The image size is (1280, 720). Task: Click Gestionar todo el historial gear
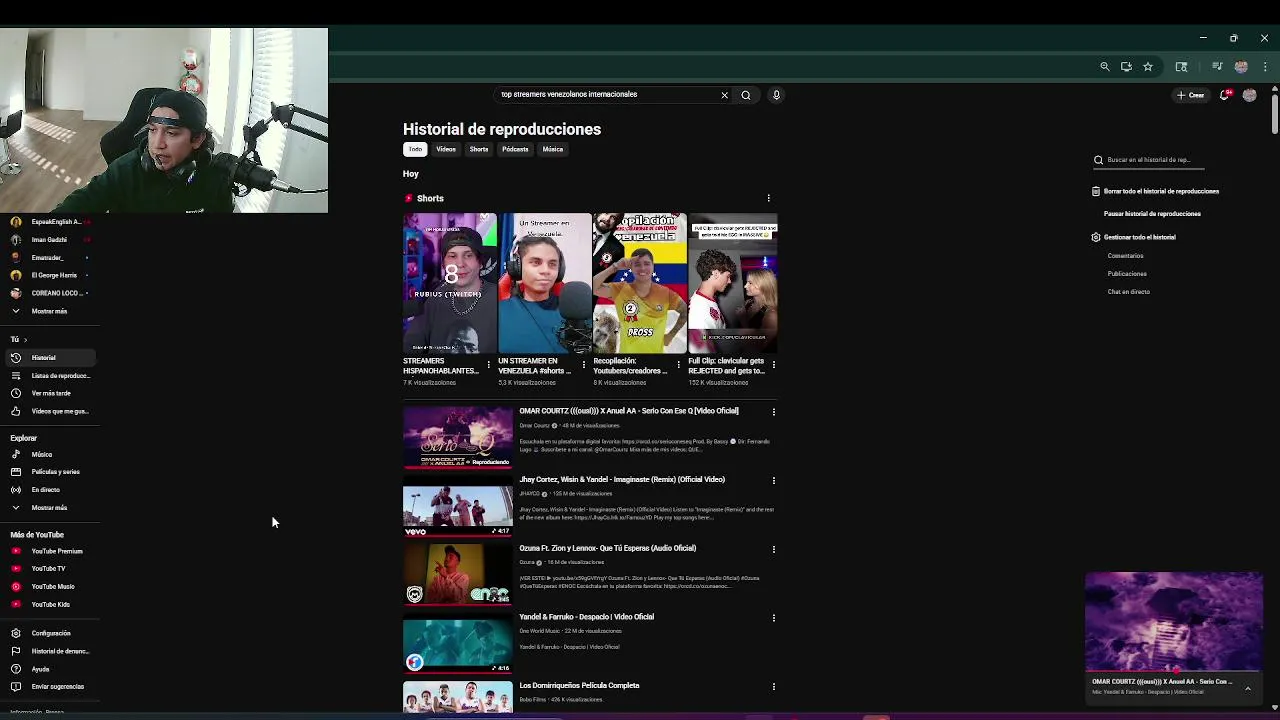coord(1096,237)
